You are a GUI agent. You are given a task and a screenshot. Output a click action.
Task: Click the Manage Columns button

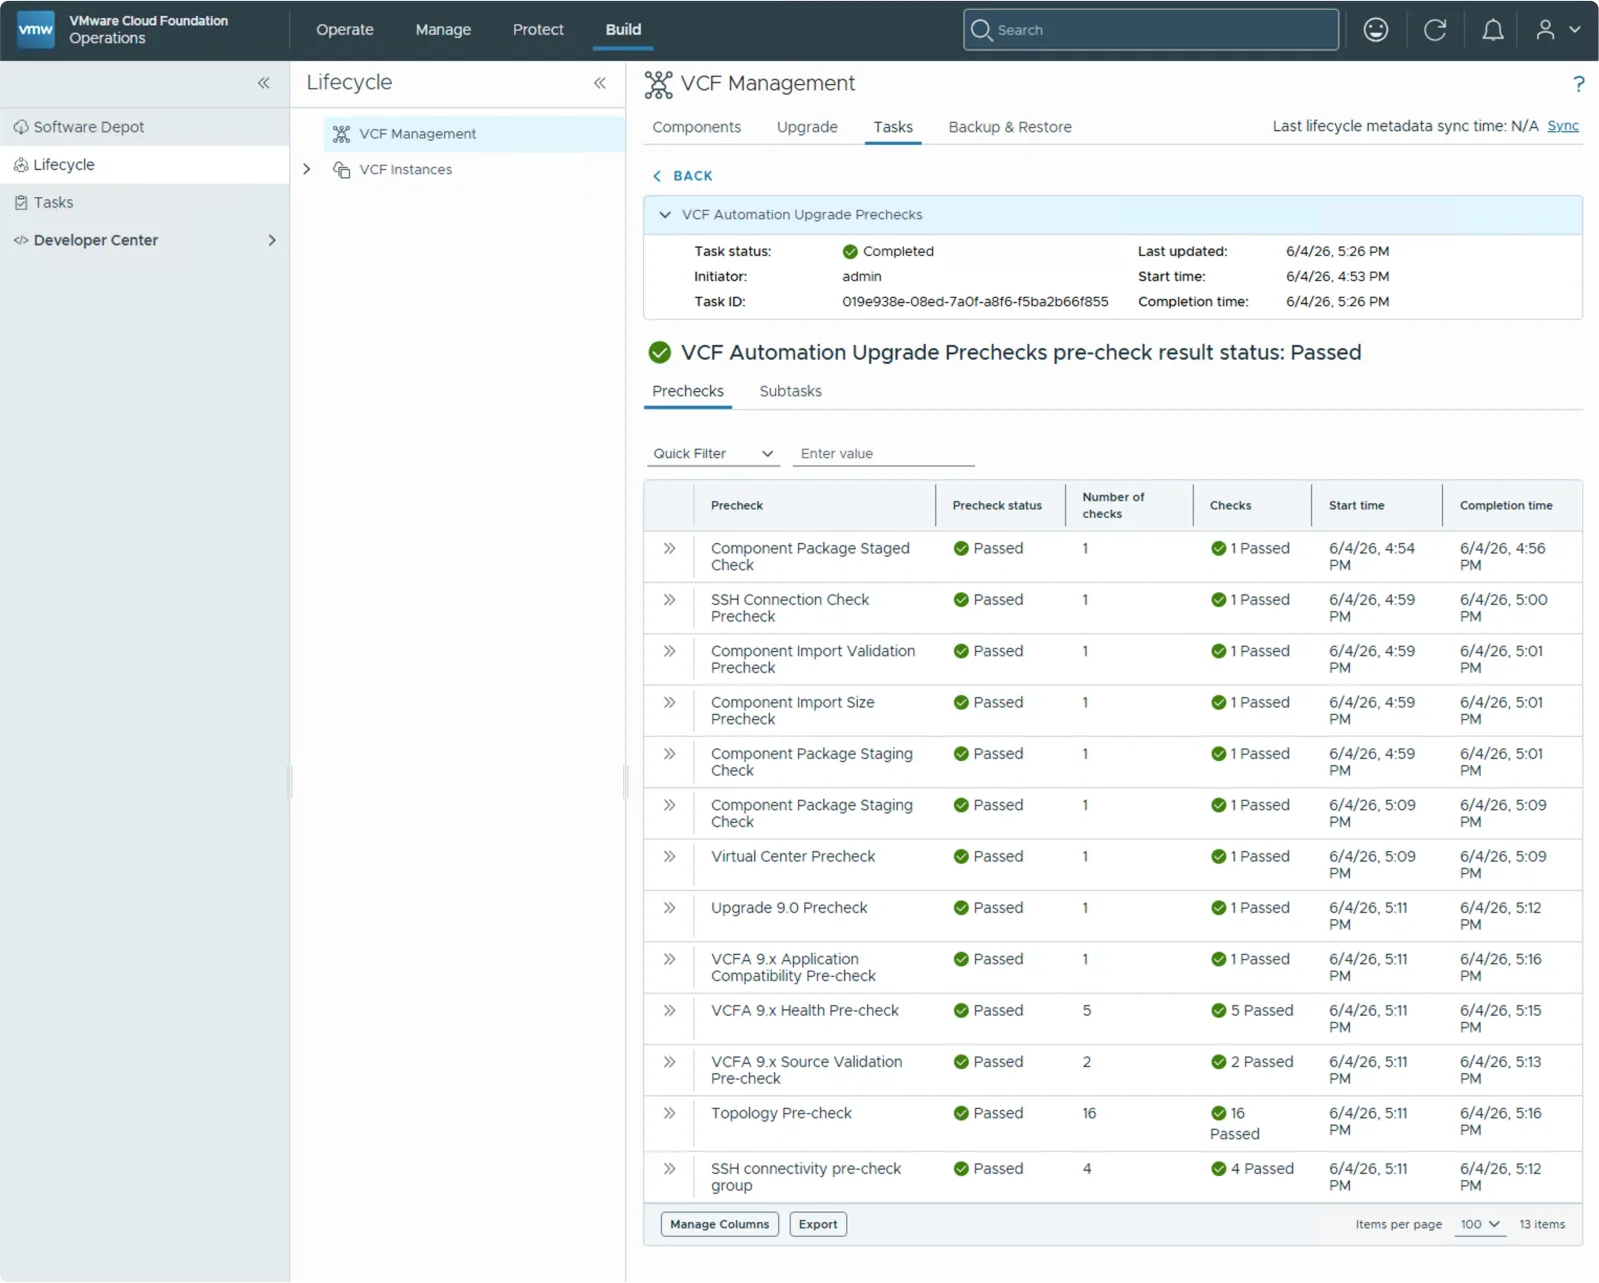point(720,1225)
